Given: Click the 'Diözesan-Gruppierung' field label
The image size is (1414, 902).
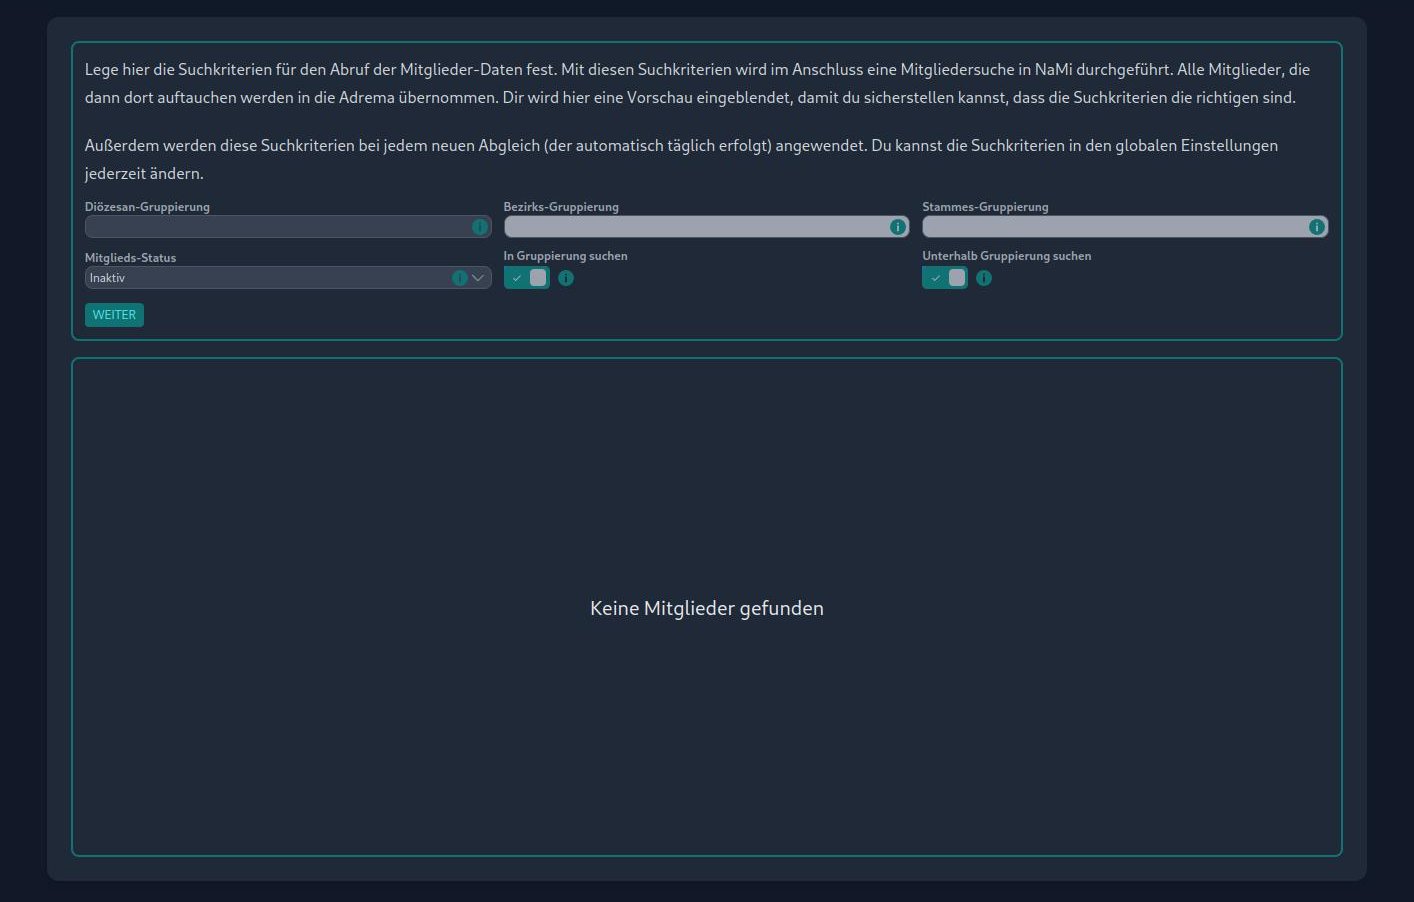Looking at the screenshot, I should (x=147, y=207).
